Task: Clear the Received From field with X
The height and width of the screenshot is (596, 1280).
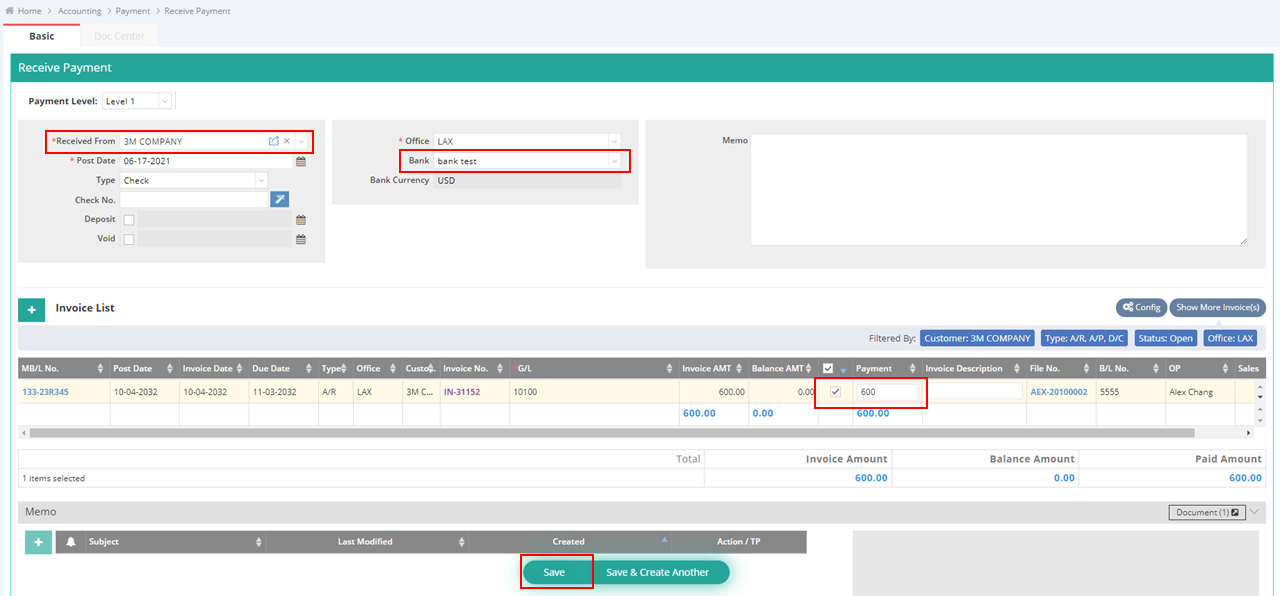Action: click(286, 141)
